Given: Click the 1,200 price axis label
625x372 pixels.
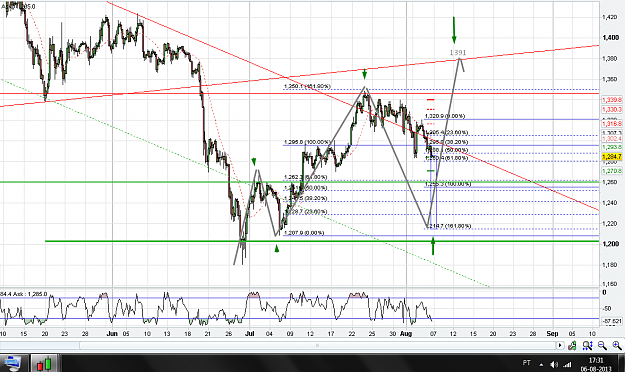Looking at the screenshot, I should [611, 244].
